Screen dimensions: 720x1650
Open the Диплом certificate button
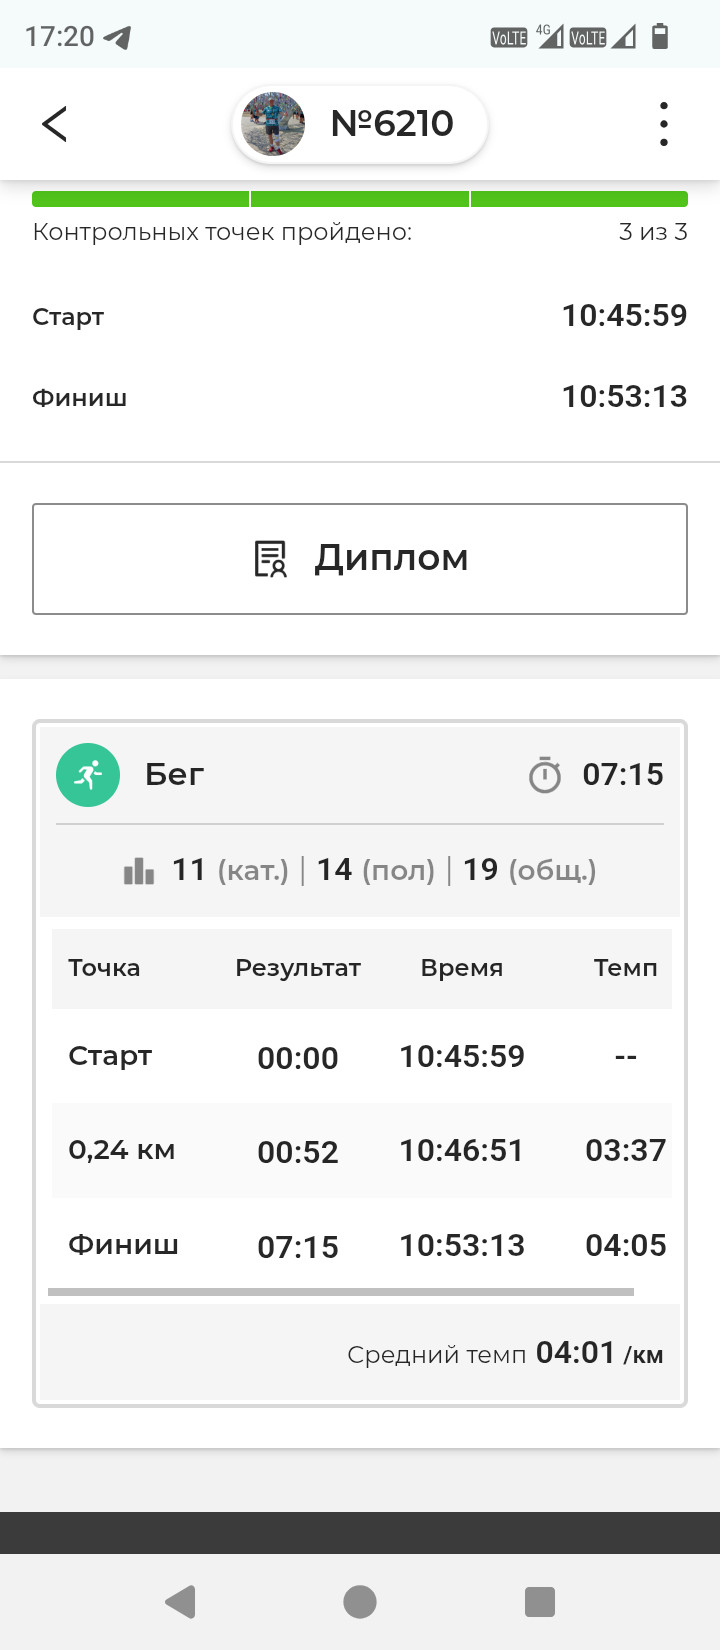coord(360,558)
